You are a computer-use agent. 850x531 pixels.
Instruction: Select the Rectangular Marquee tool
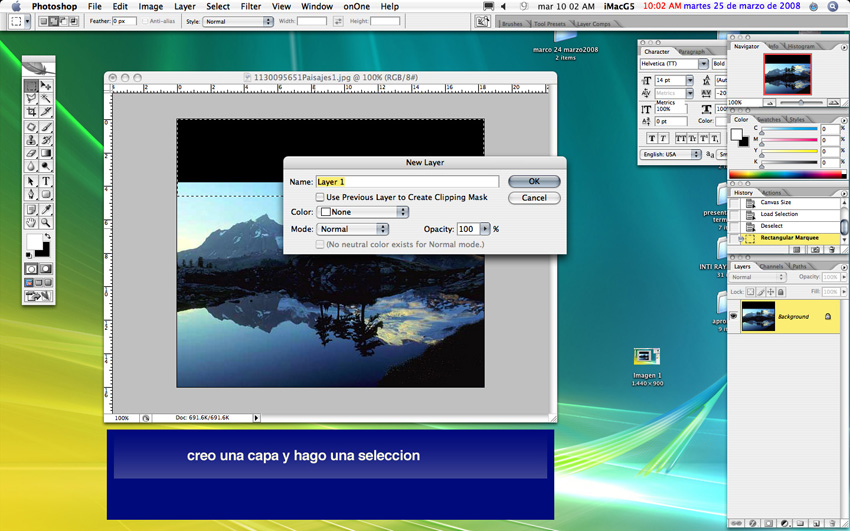31,87
